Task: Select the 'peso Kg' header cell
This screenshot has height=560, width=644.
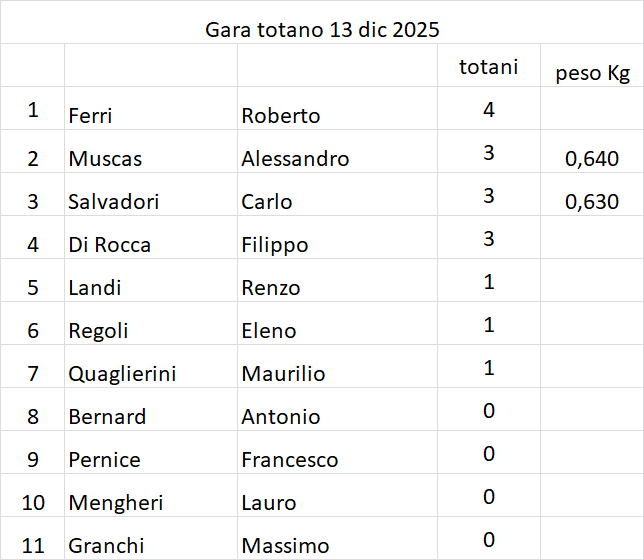Action: point(591,72)
